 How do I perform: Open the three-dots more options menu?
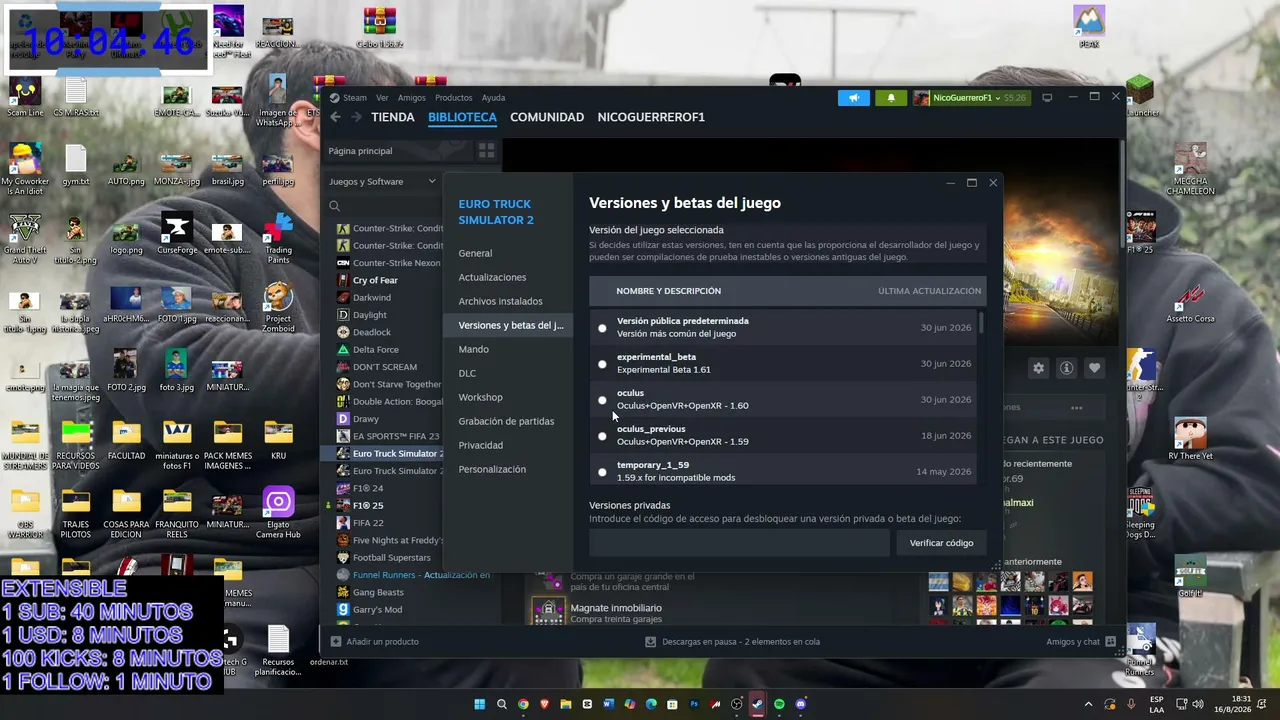1076,408
